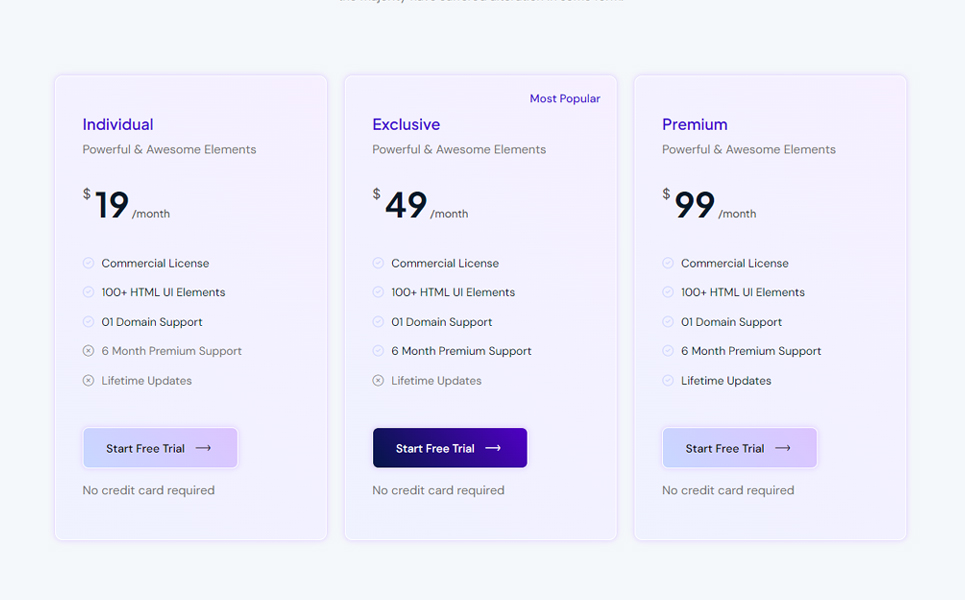The width and height of the screenshot is (965, 600).
Task: Click check icon beside Premium Lifetime Updates
Action: 668,381
